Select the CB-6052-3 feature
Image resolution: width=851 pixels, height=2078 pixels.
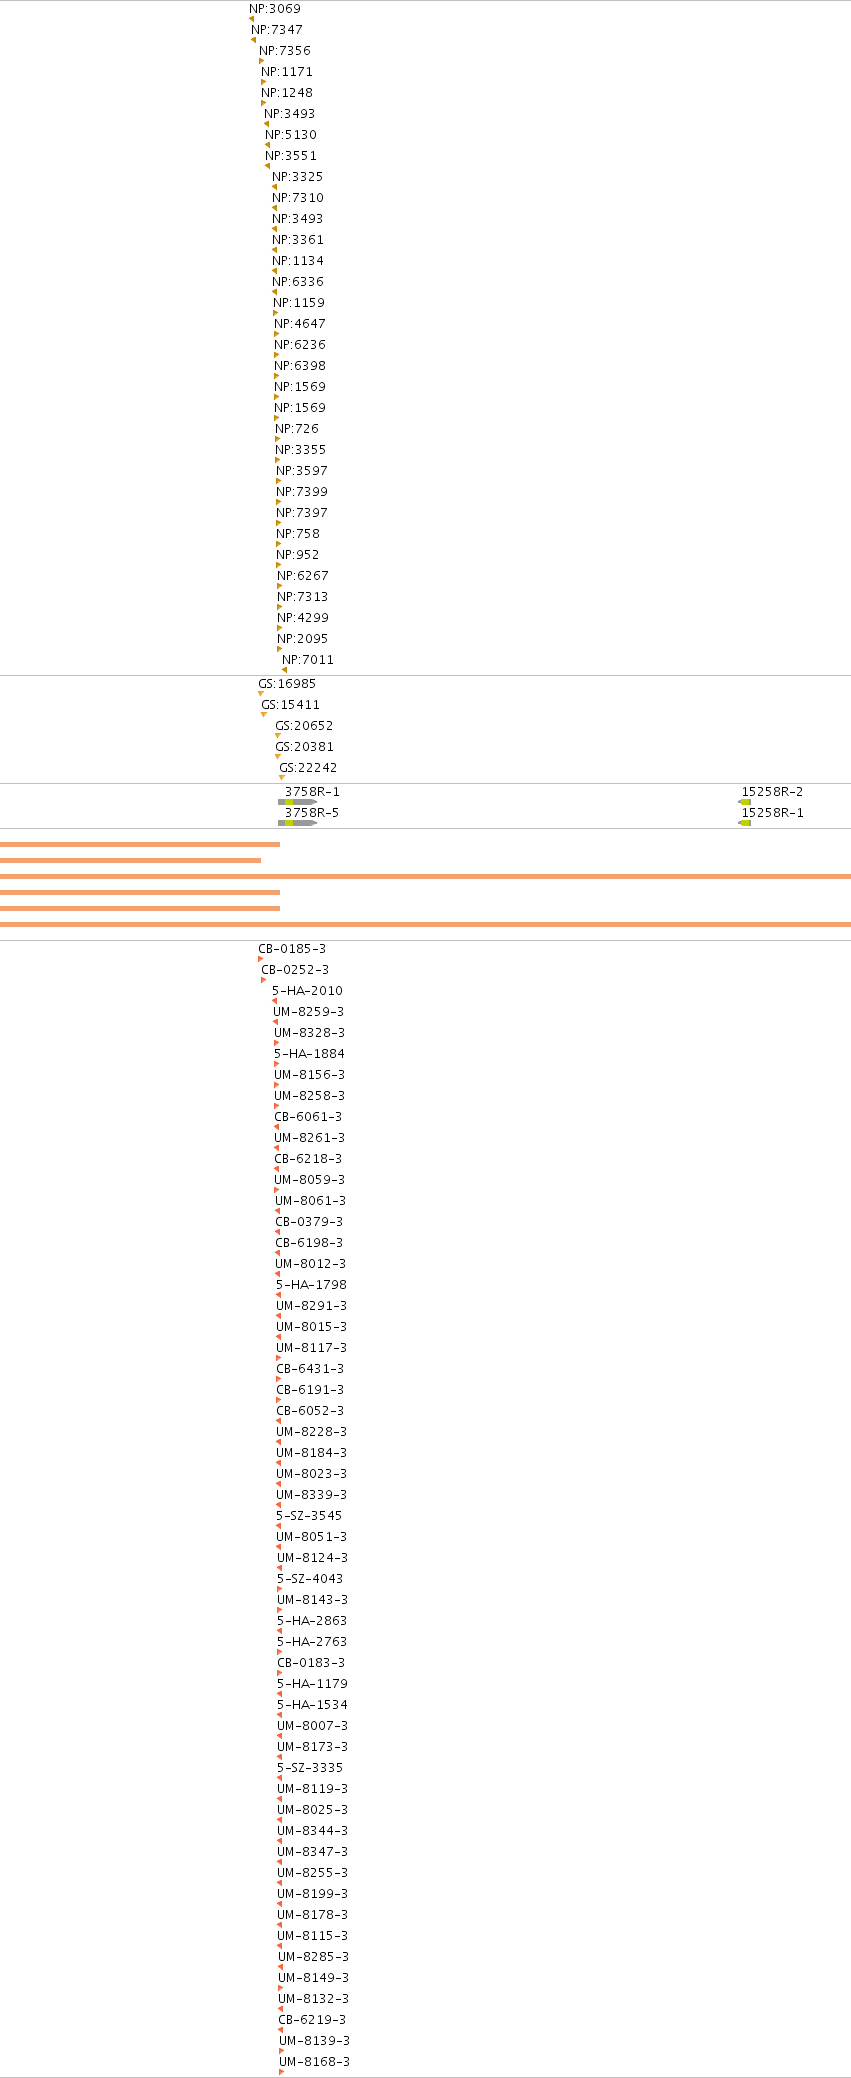click(310, 1411)
